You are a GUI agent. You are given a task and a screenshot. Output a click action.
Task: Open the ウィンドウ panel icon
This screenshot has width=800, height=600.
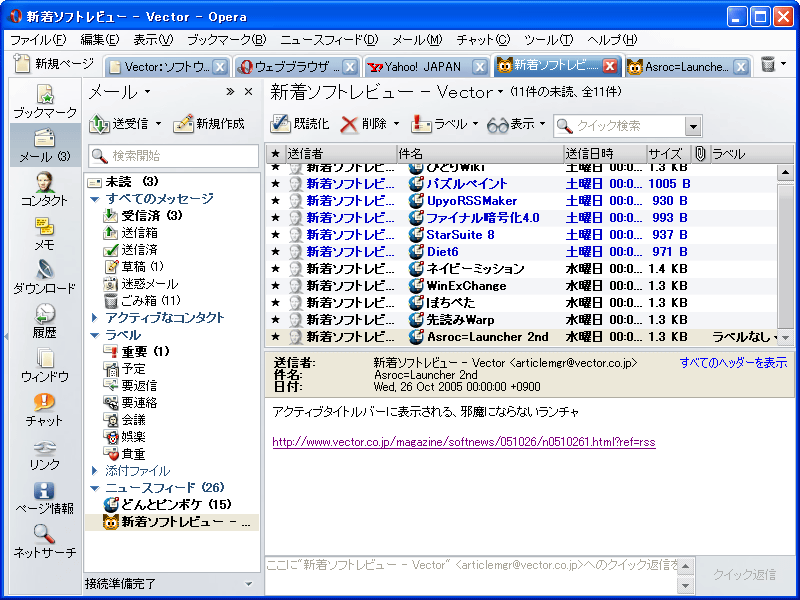pos(45,358)
